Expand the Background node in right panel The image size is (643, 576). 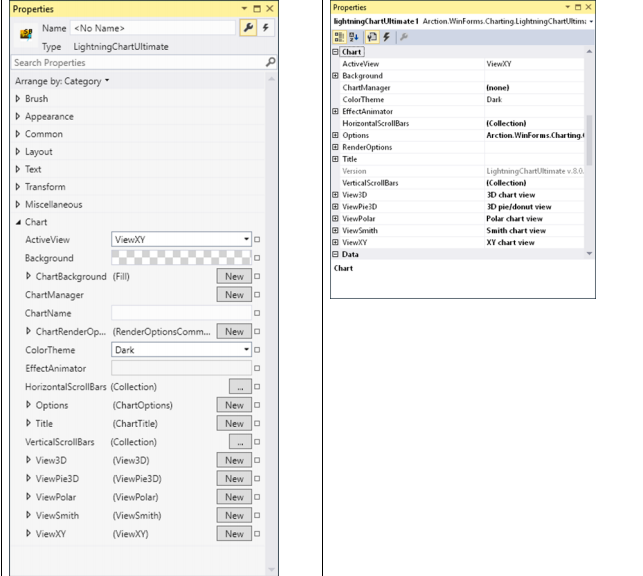pos(335,75)
